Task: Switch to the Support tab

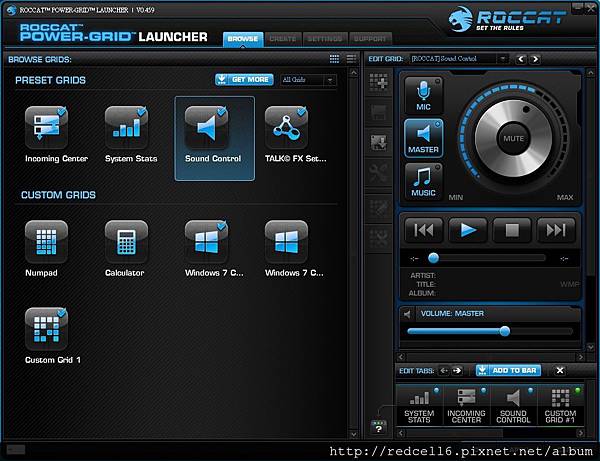Action: [370, 39]
